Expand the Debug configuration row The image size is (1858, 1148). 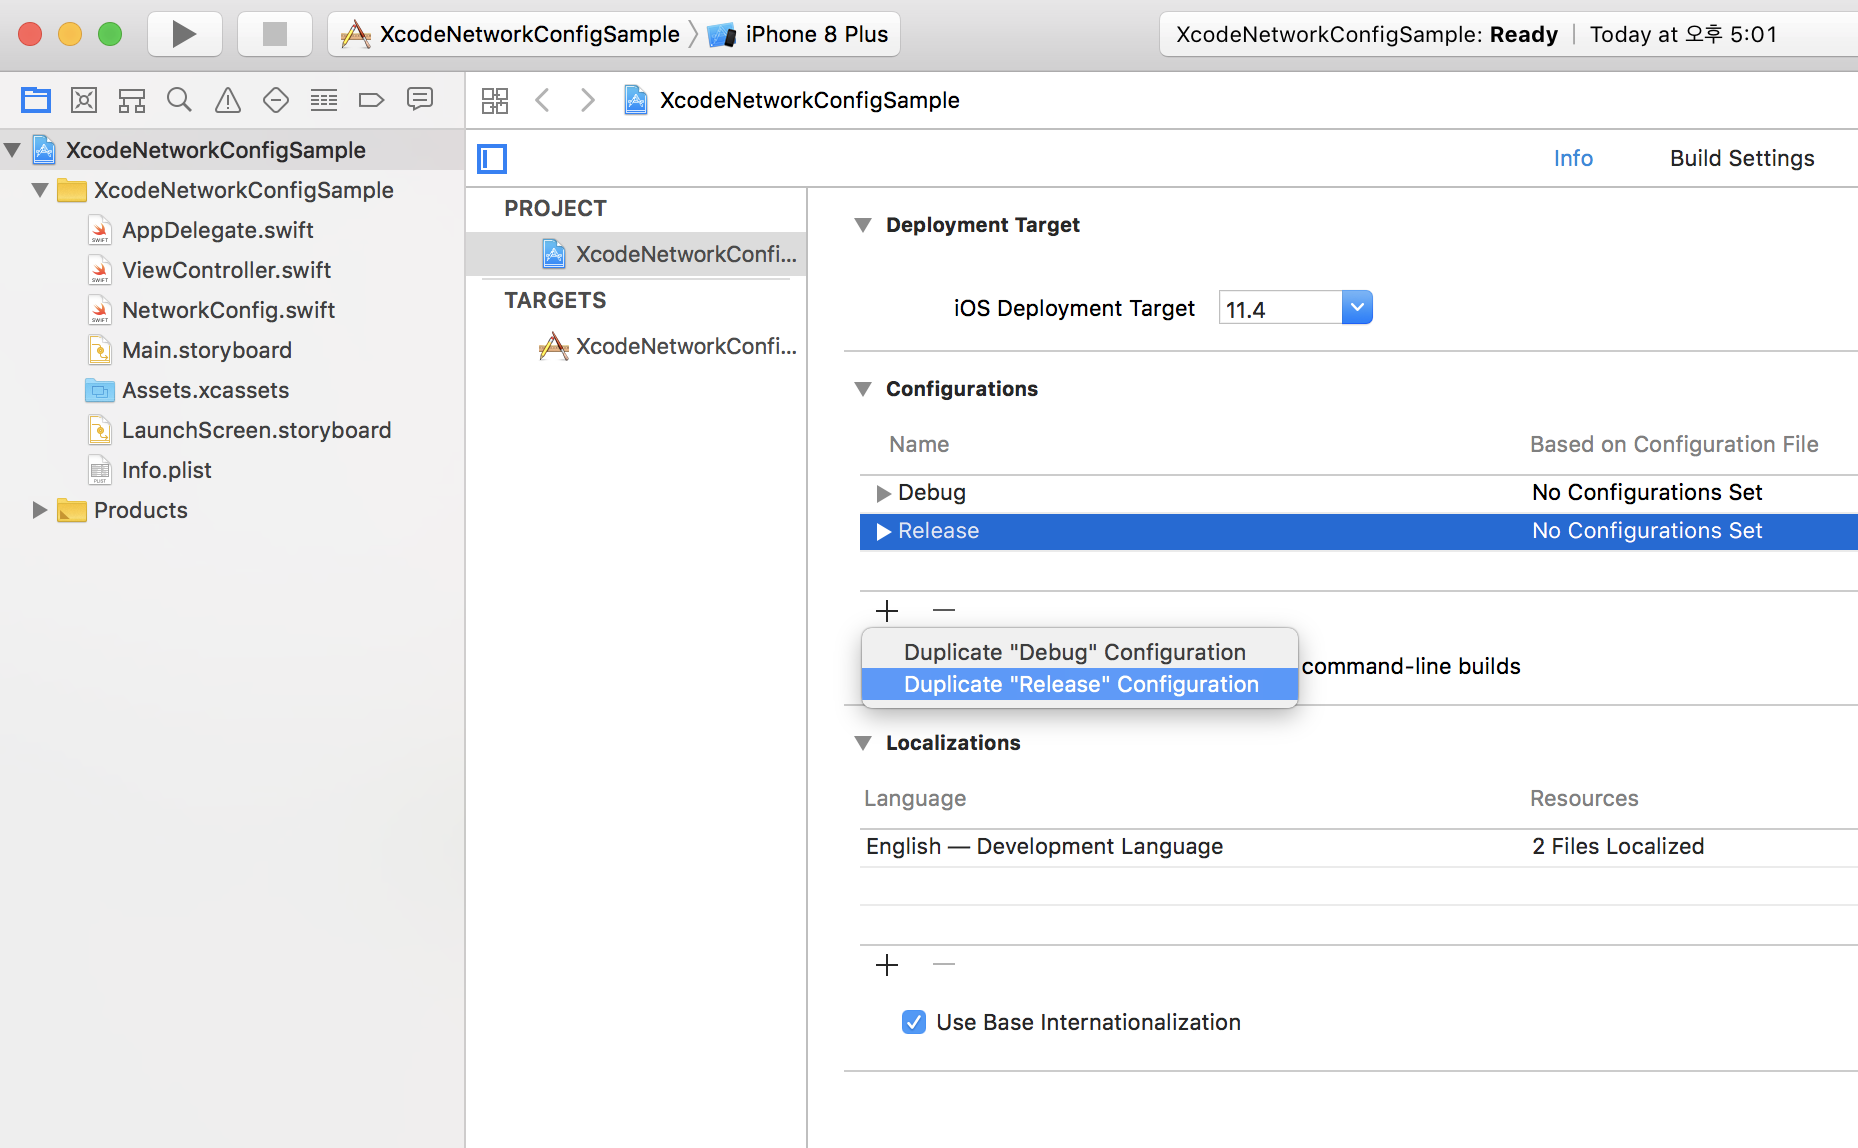click(883, 493)
